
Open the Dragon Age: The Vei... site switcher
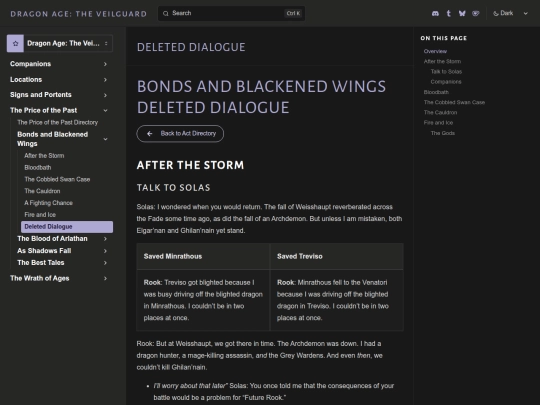click(60, 43)
